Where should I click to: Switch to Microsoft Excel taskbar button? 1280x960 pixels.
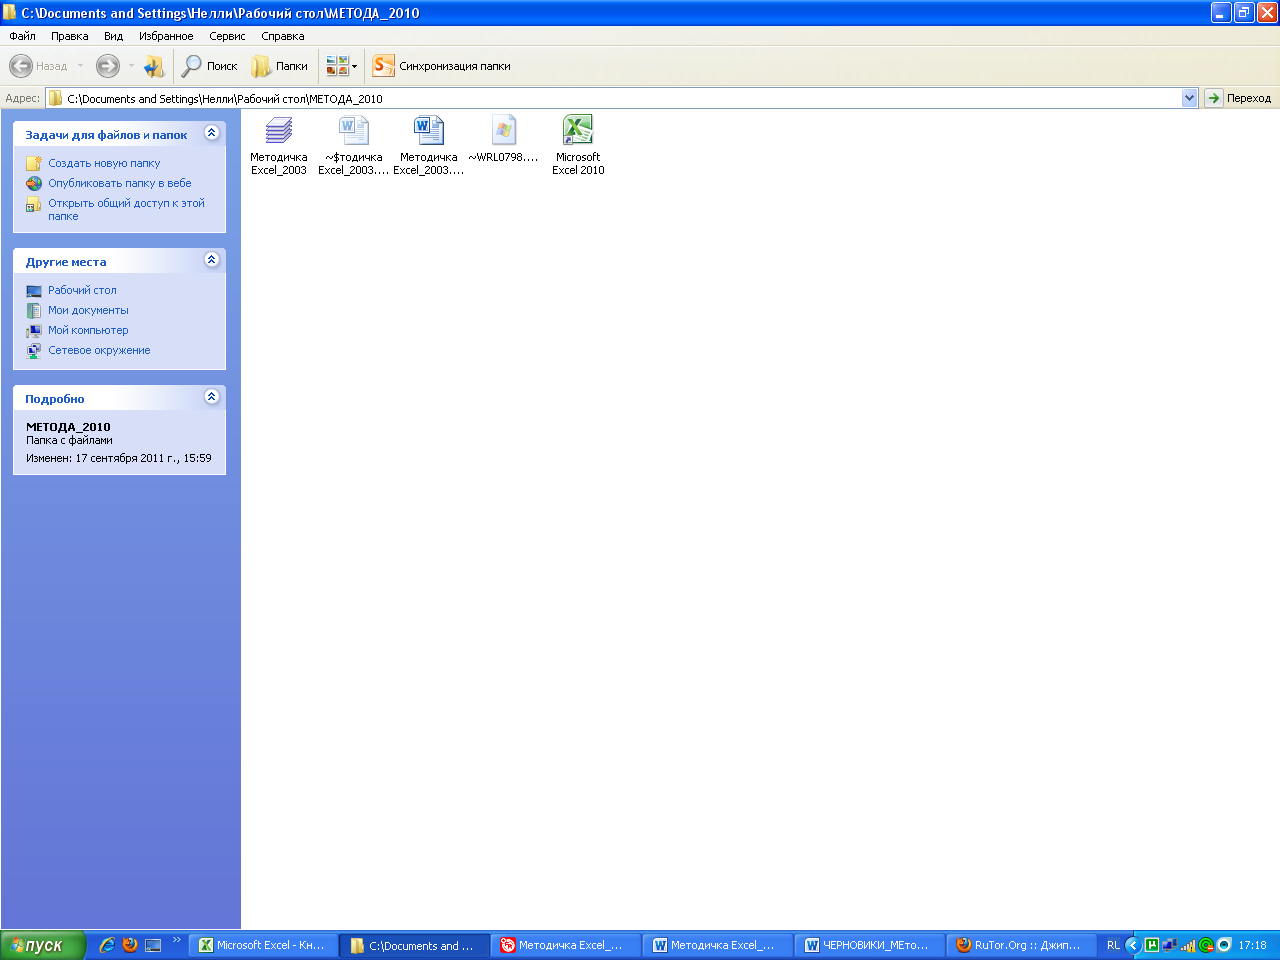pyautogui.click(x=262, y=945)
